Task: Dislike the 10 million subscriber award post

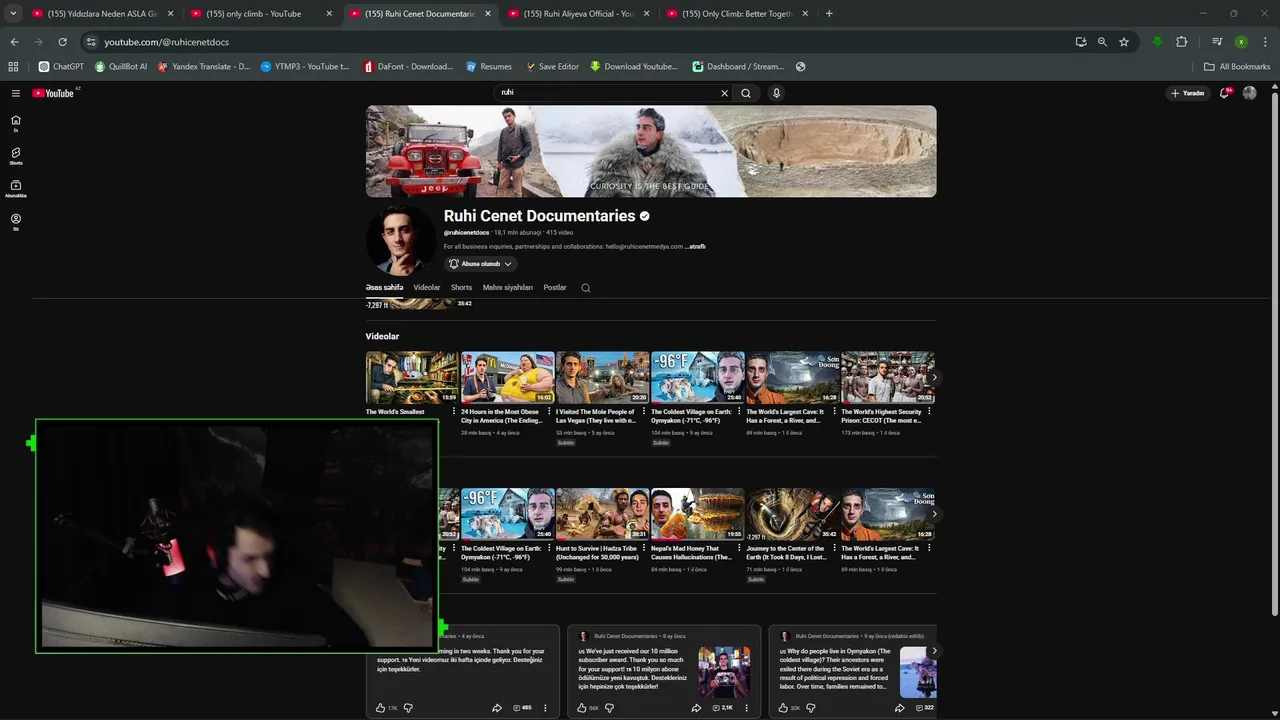Action: (609, 708)
